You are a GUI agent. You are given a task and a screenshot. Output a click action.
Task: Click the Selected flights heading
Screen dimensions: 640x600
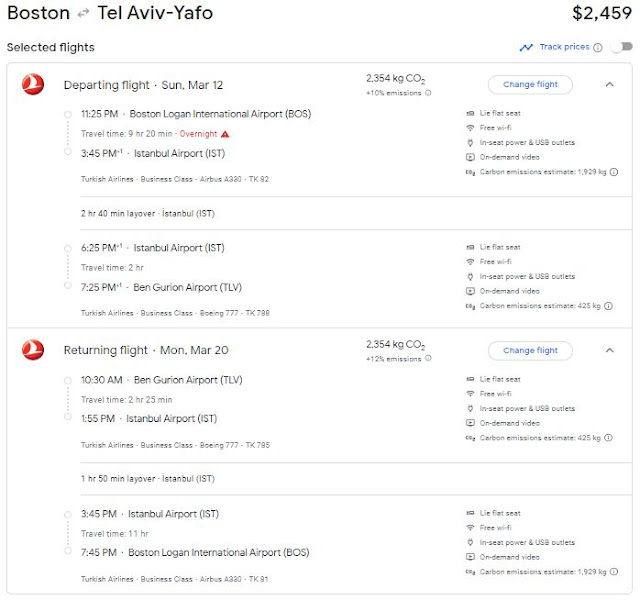(x=51, y=47)
